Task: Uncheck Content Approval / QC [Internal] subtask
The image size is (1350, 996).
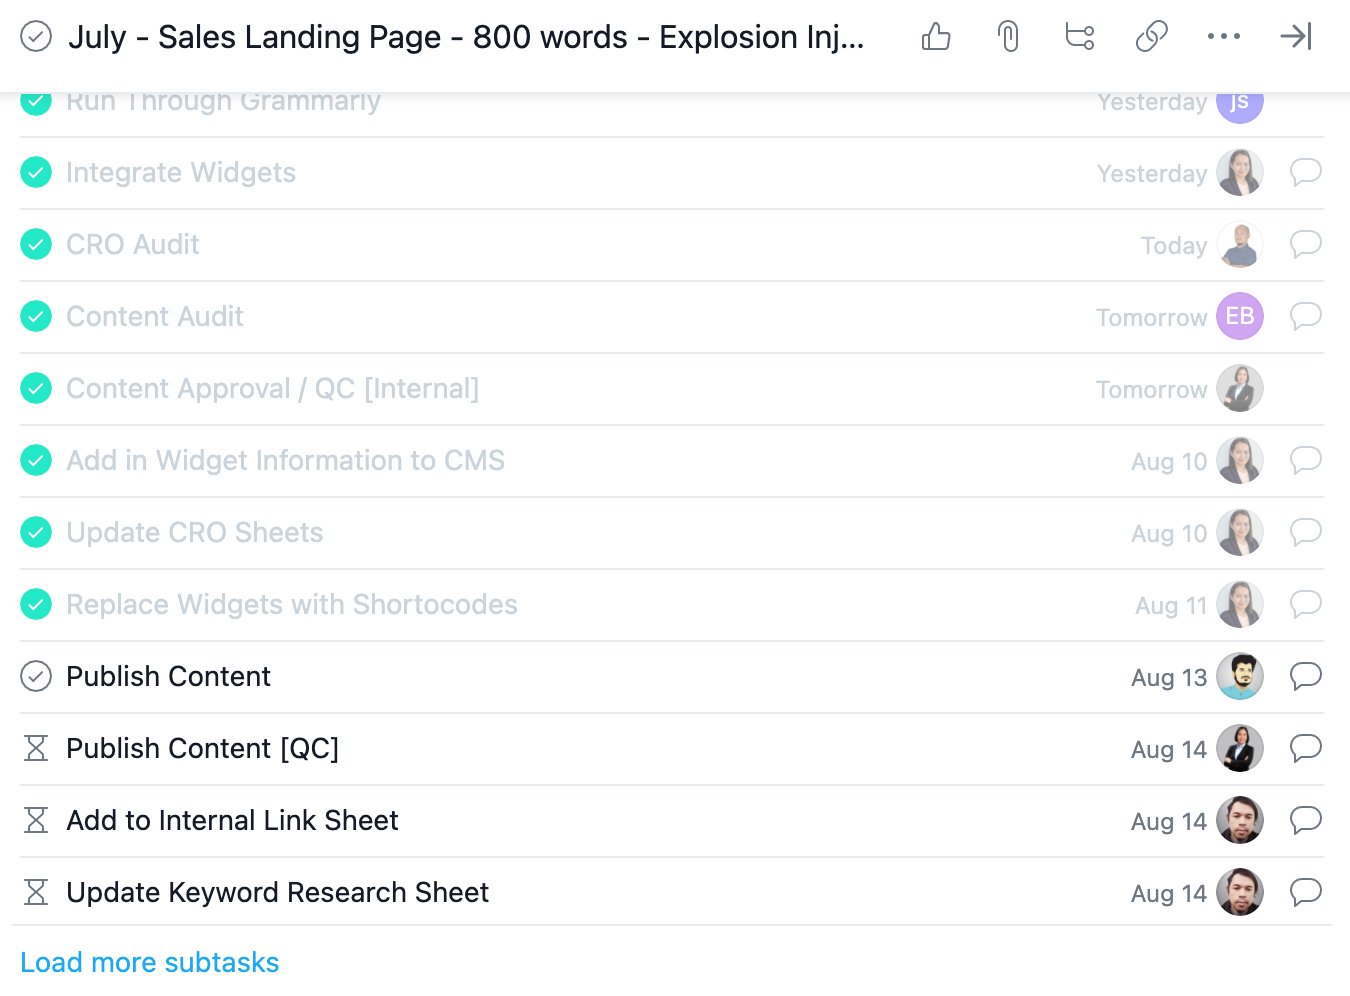Action: 36,389
